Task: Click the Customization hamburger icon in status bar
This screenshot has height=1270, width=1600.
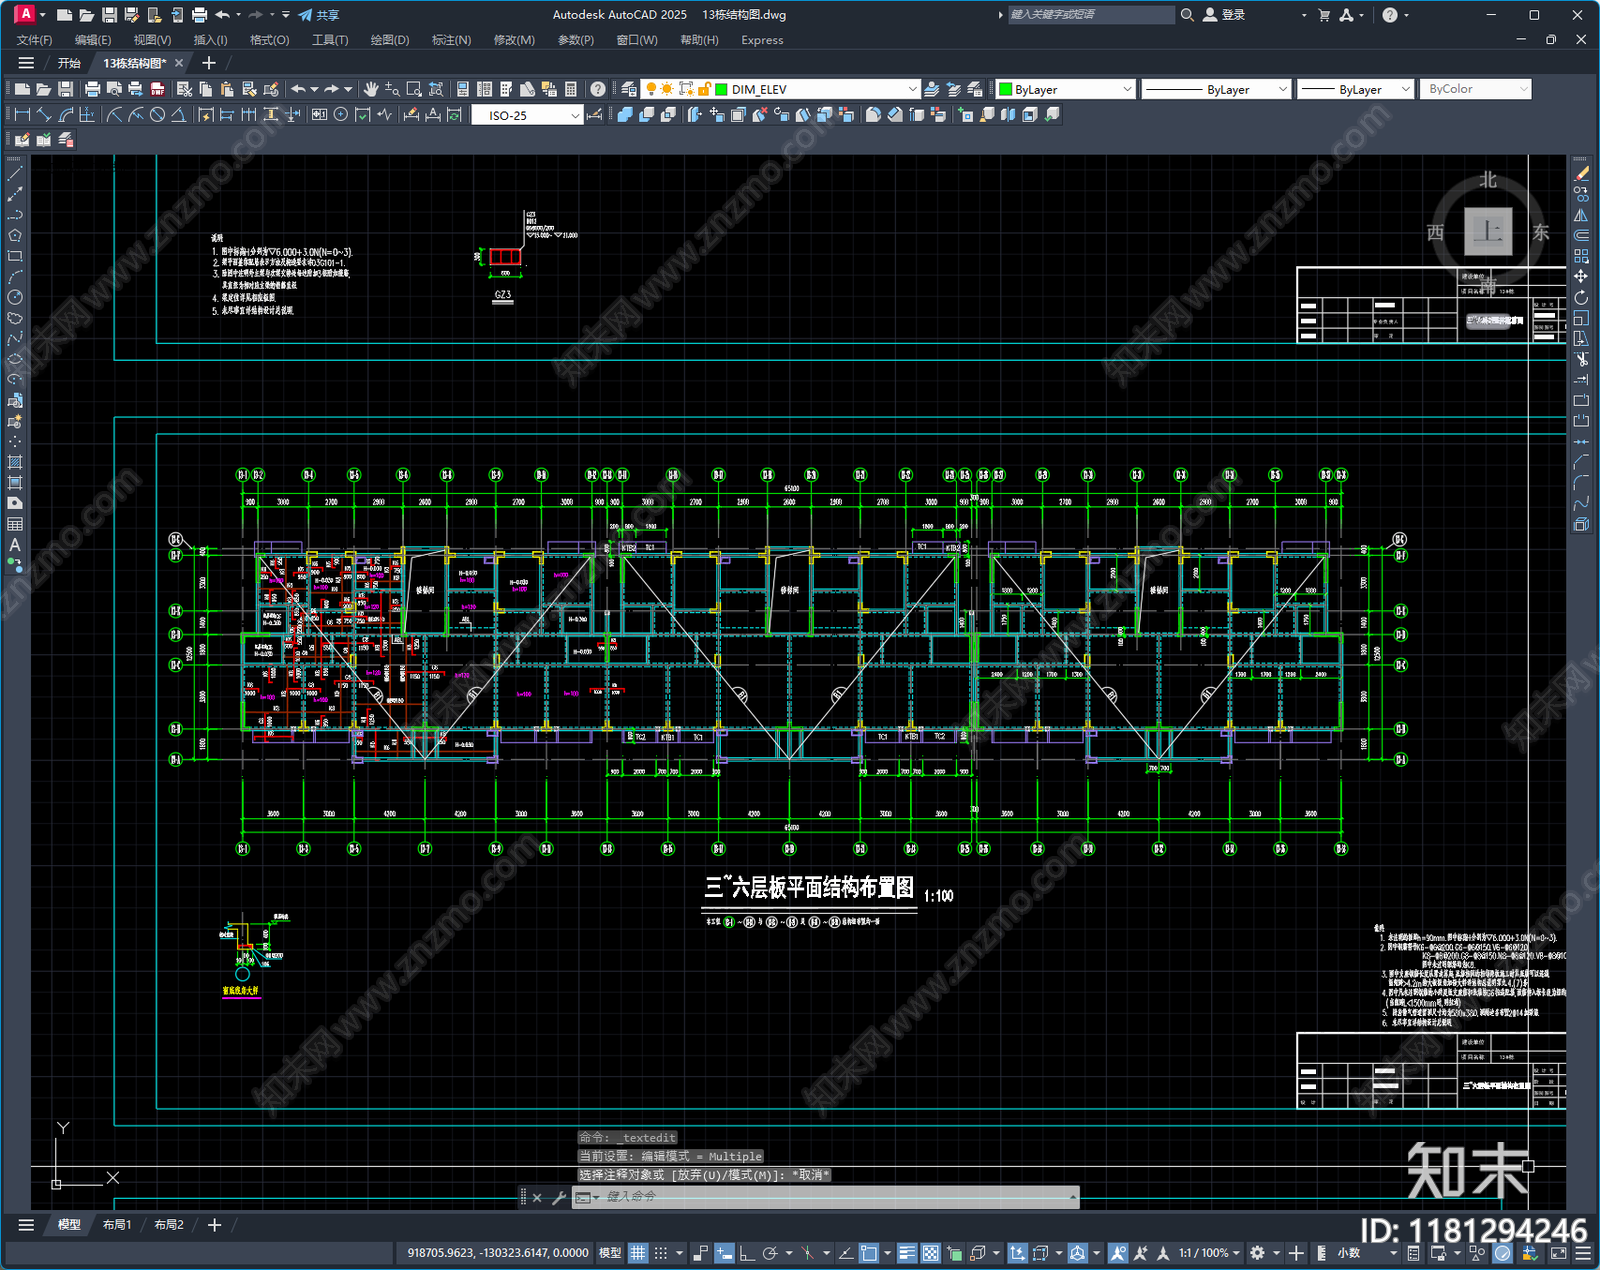Action: click(1583, 1253)
